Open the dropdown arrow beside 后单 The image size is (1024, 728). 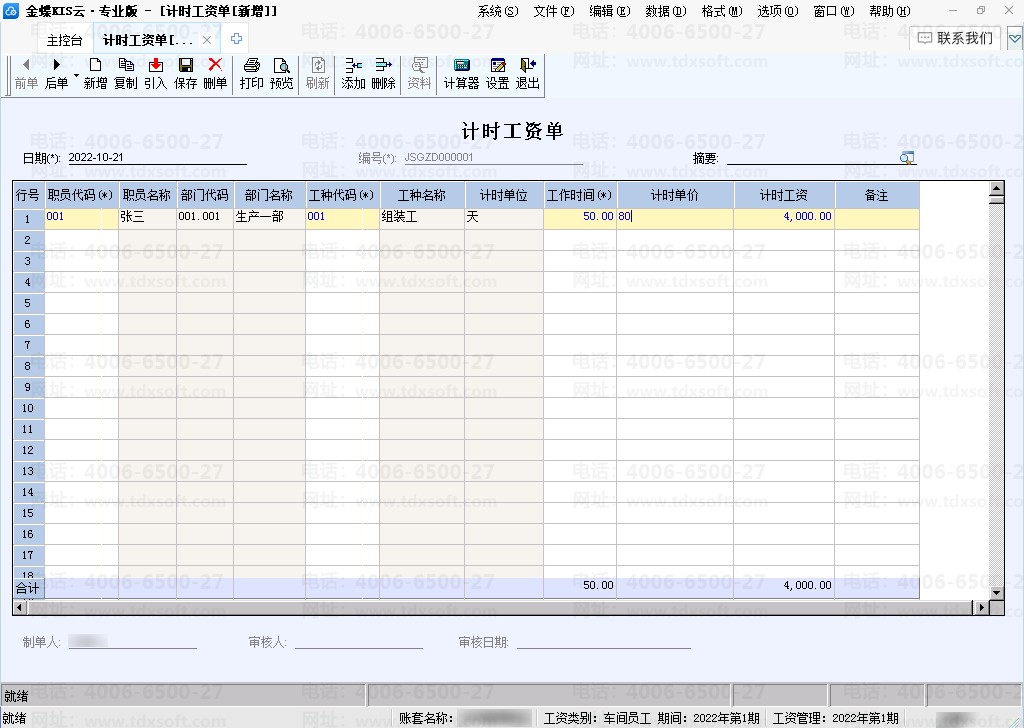[76, 75]
